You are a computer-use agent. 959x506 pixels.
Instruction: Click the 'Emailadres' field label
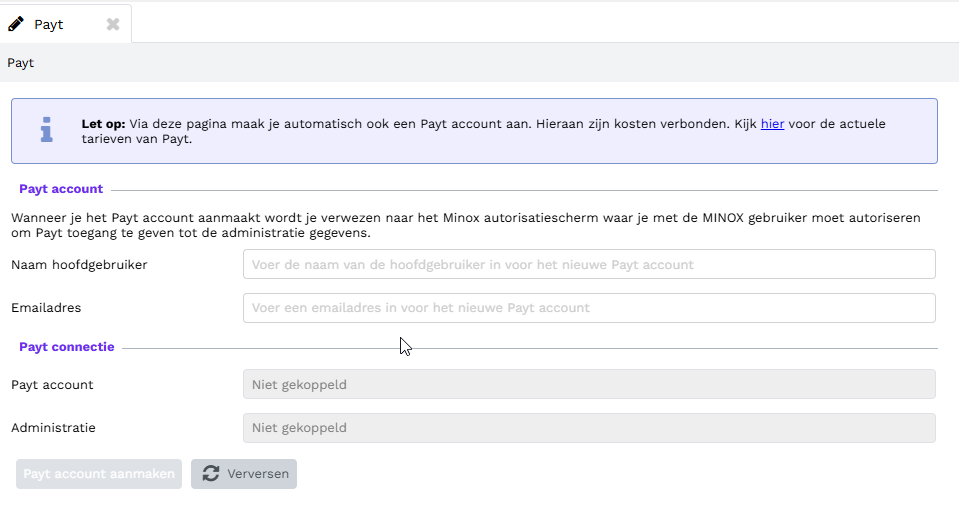point(46,308)
